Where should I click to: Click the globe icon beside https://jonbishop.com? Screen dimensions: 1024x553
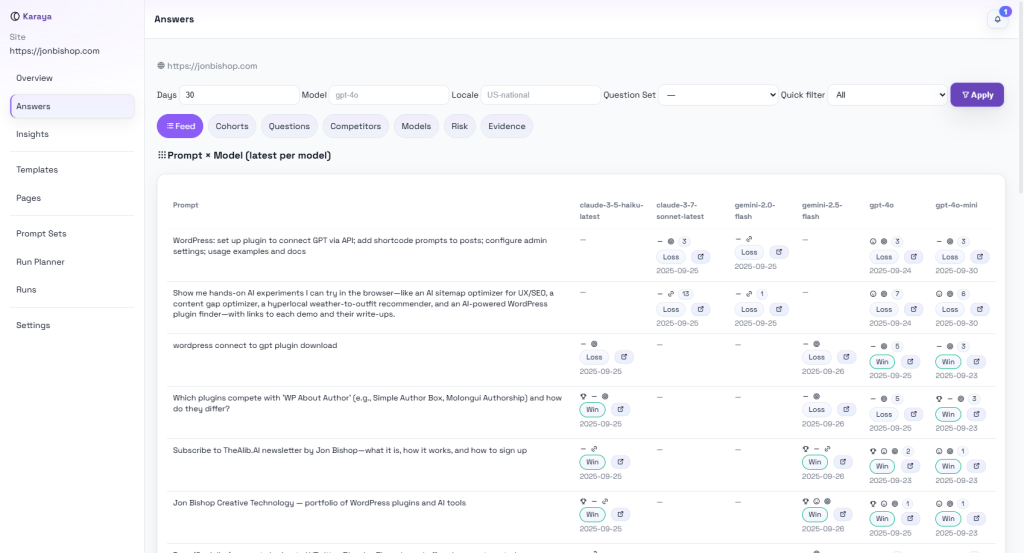[161, 66]
